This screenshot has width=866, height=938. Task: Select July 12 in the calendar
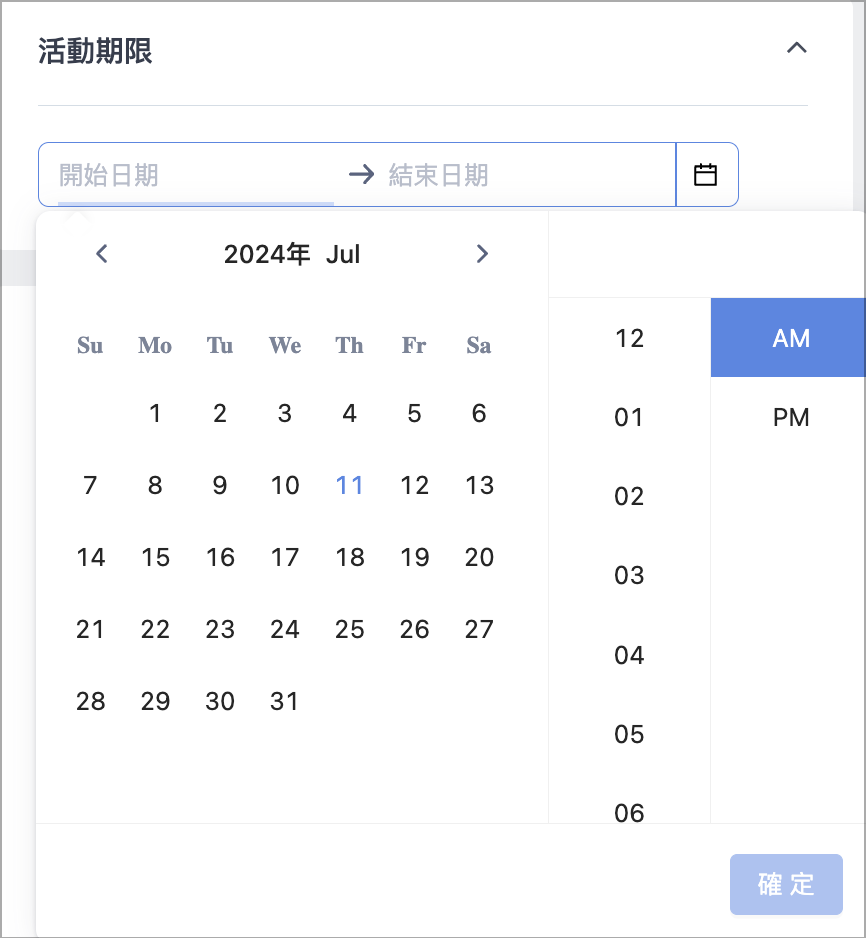[414, 485]
